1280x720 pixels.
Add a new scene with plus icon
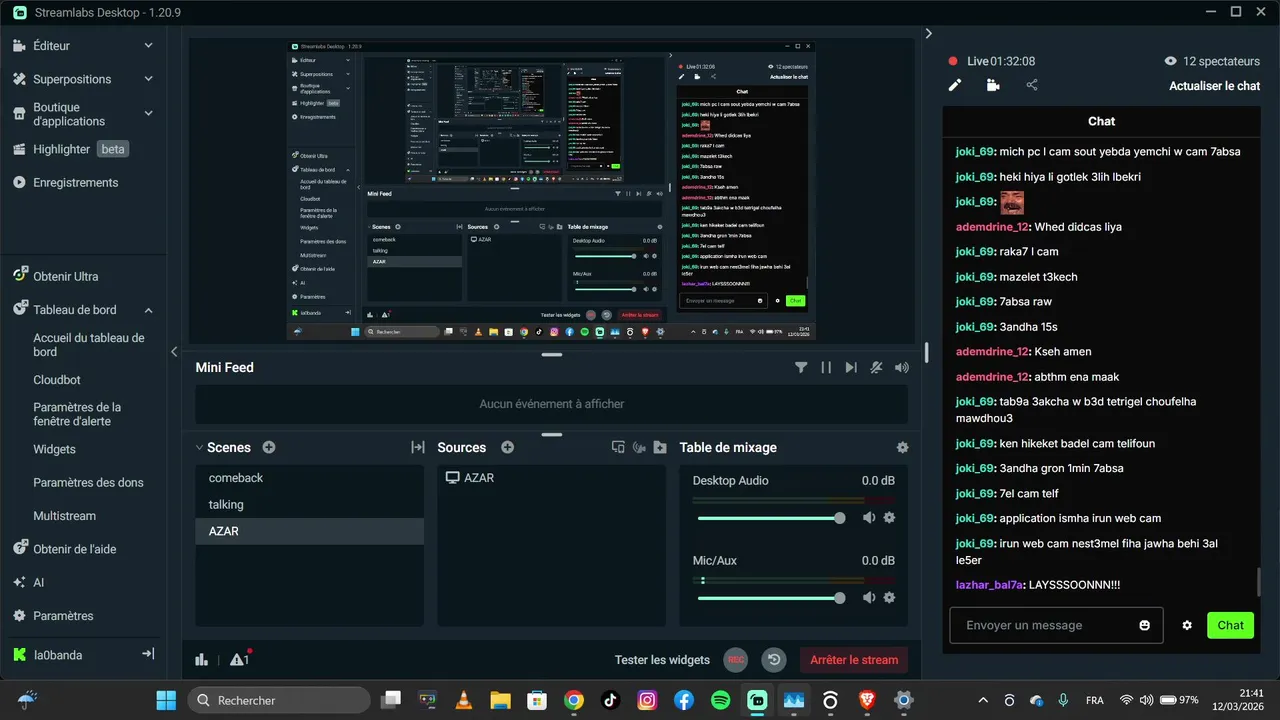269,448
